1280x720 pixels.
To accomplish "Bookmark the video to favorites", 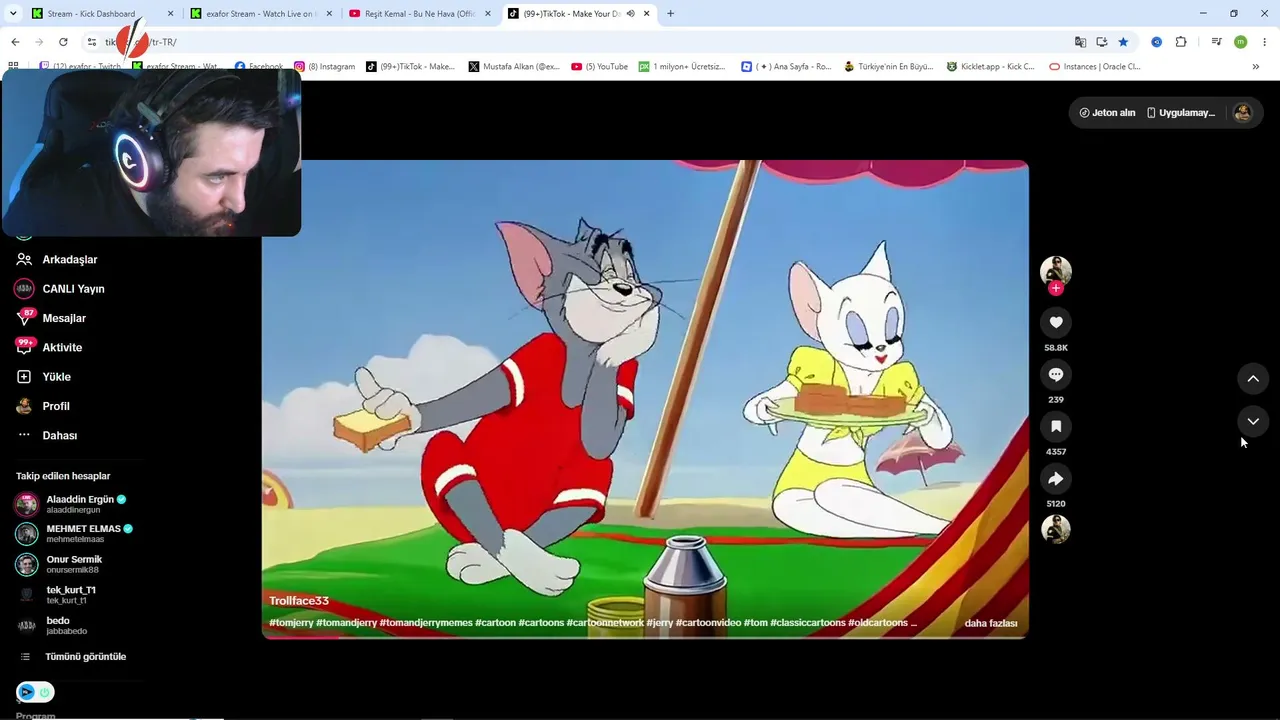I will click(1055, 426).
